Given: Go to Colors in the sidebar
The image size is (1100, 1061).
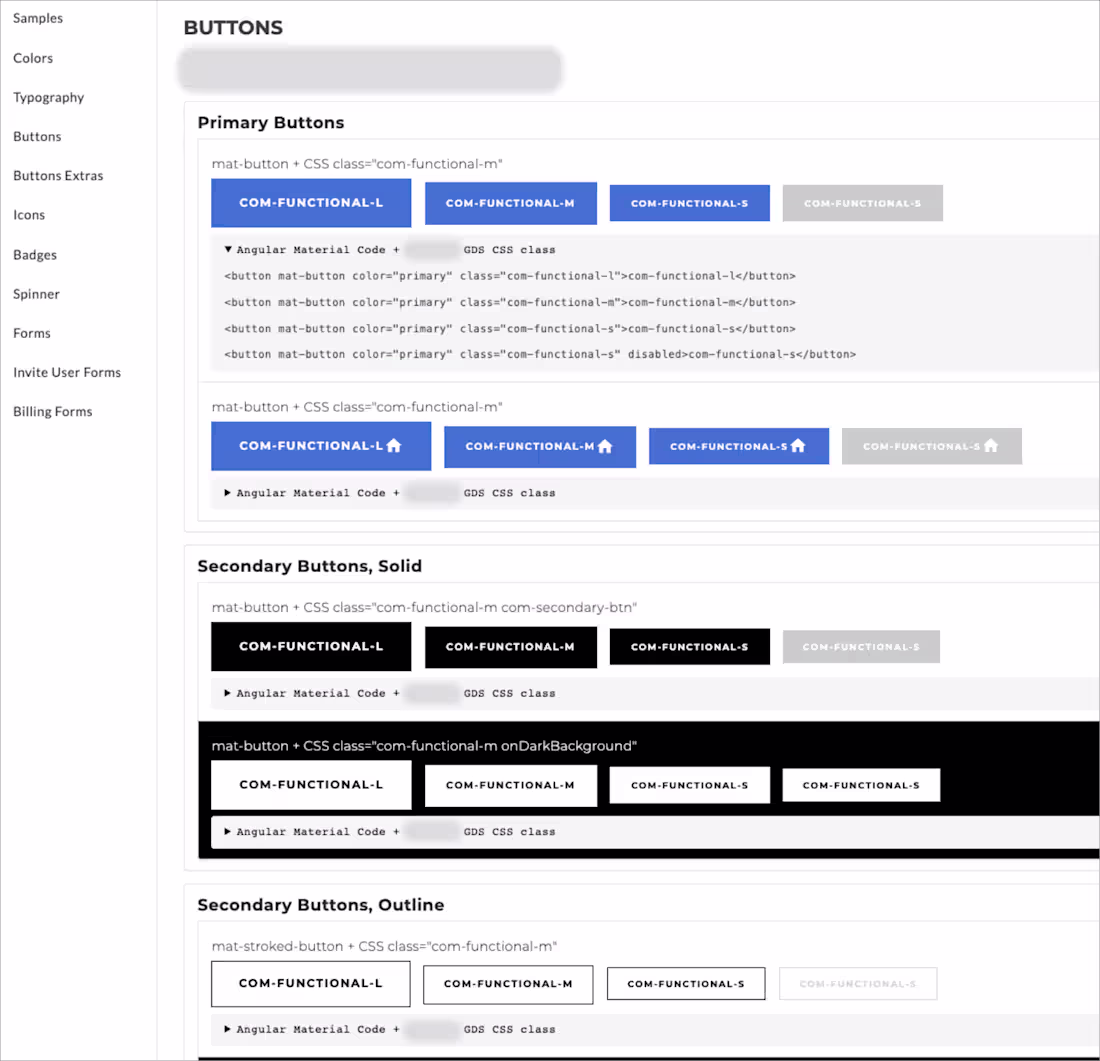Looking at the screenshot, I should pos(33,58).
